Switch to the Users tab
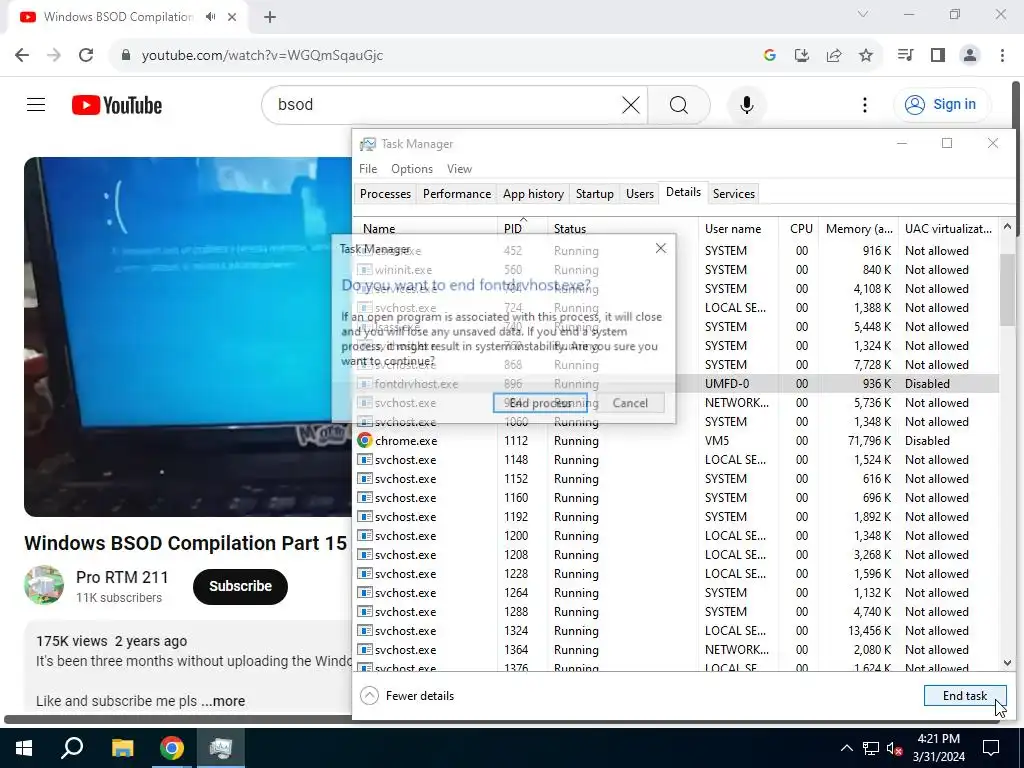The height and width of the screenshot is (768, 1024). (x=639, y=194)
